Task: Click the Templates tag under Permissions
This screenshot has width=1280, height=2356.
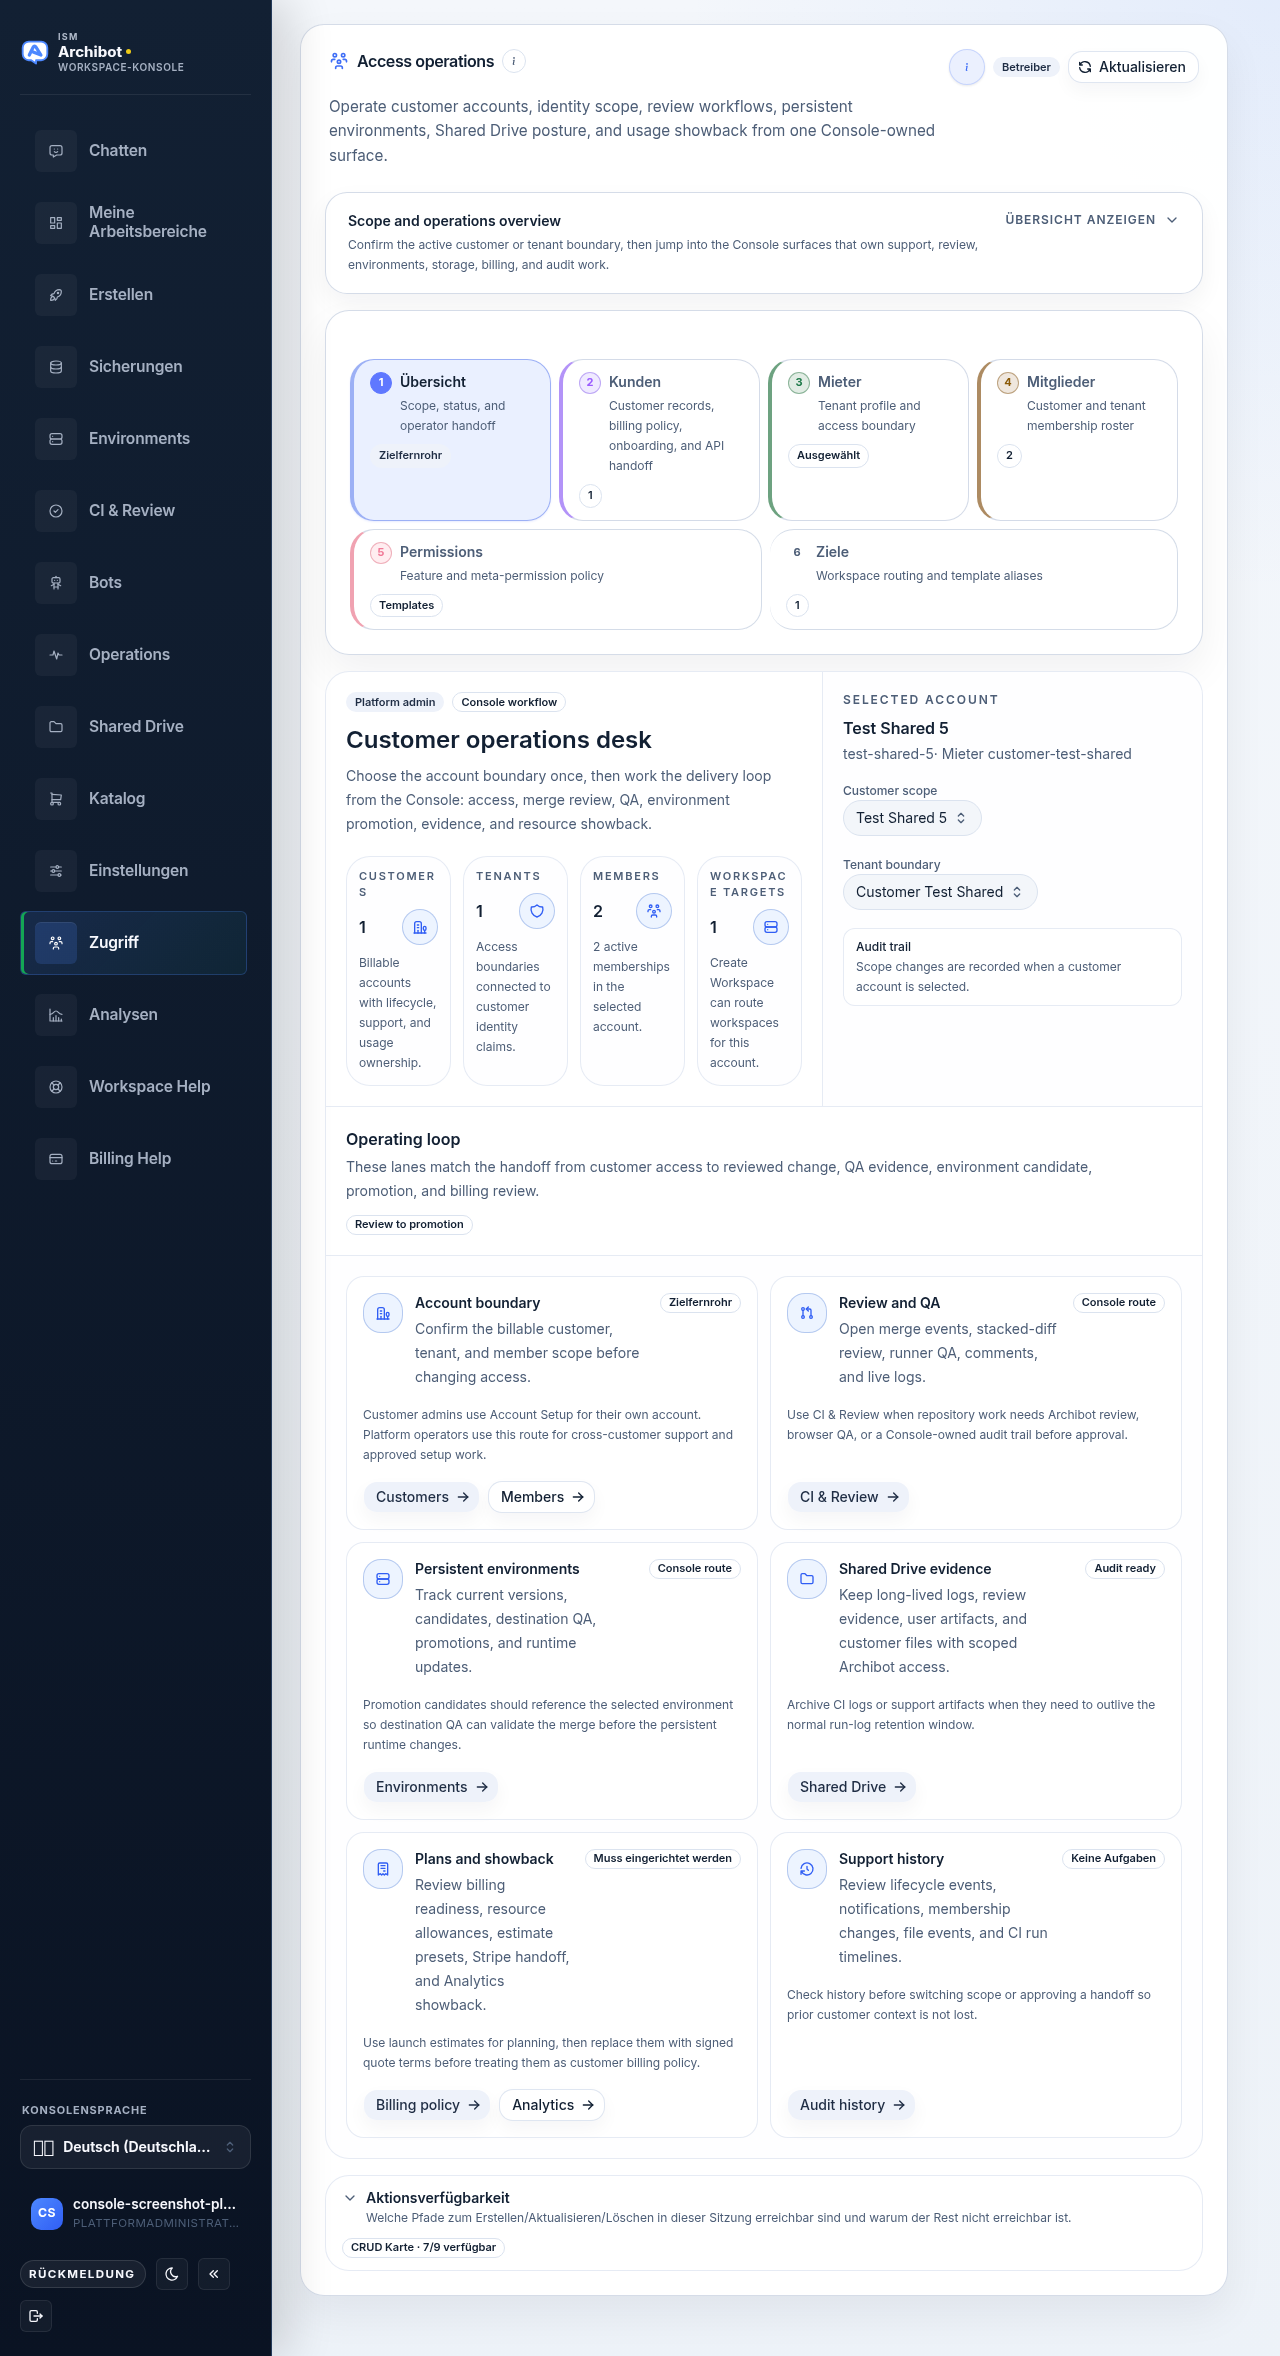Action: (x=407, y=605)
